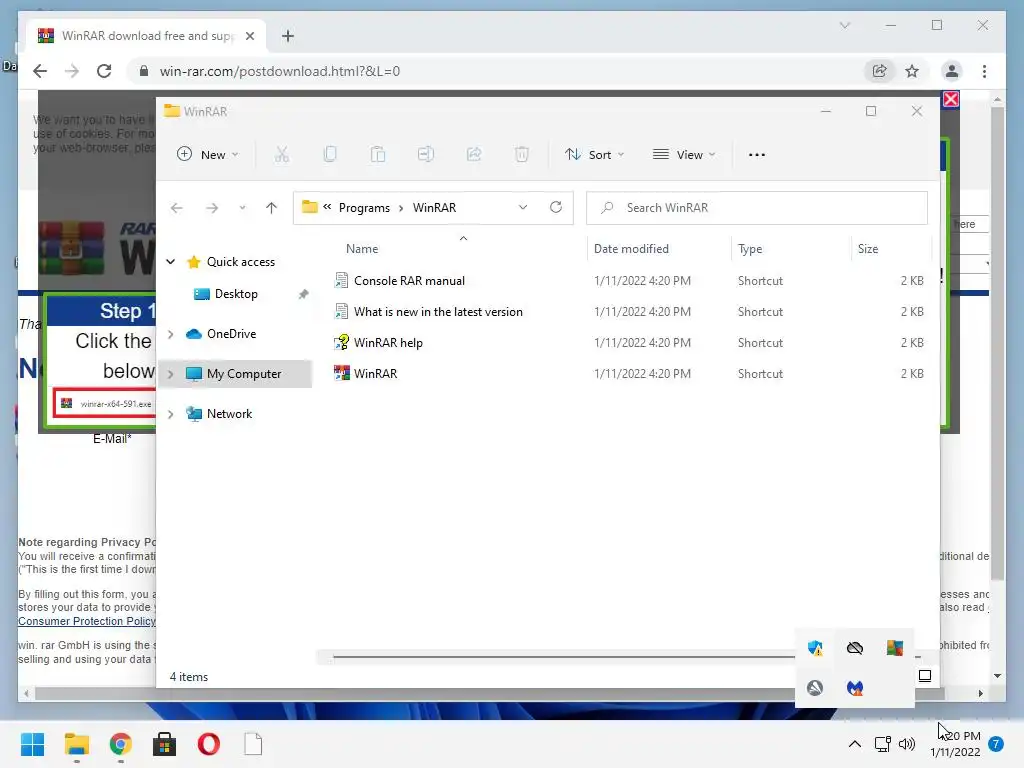Click the Paste clipboard icon in Explorer toolbar

point(377,155)
